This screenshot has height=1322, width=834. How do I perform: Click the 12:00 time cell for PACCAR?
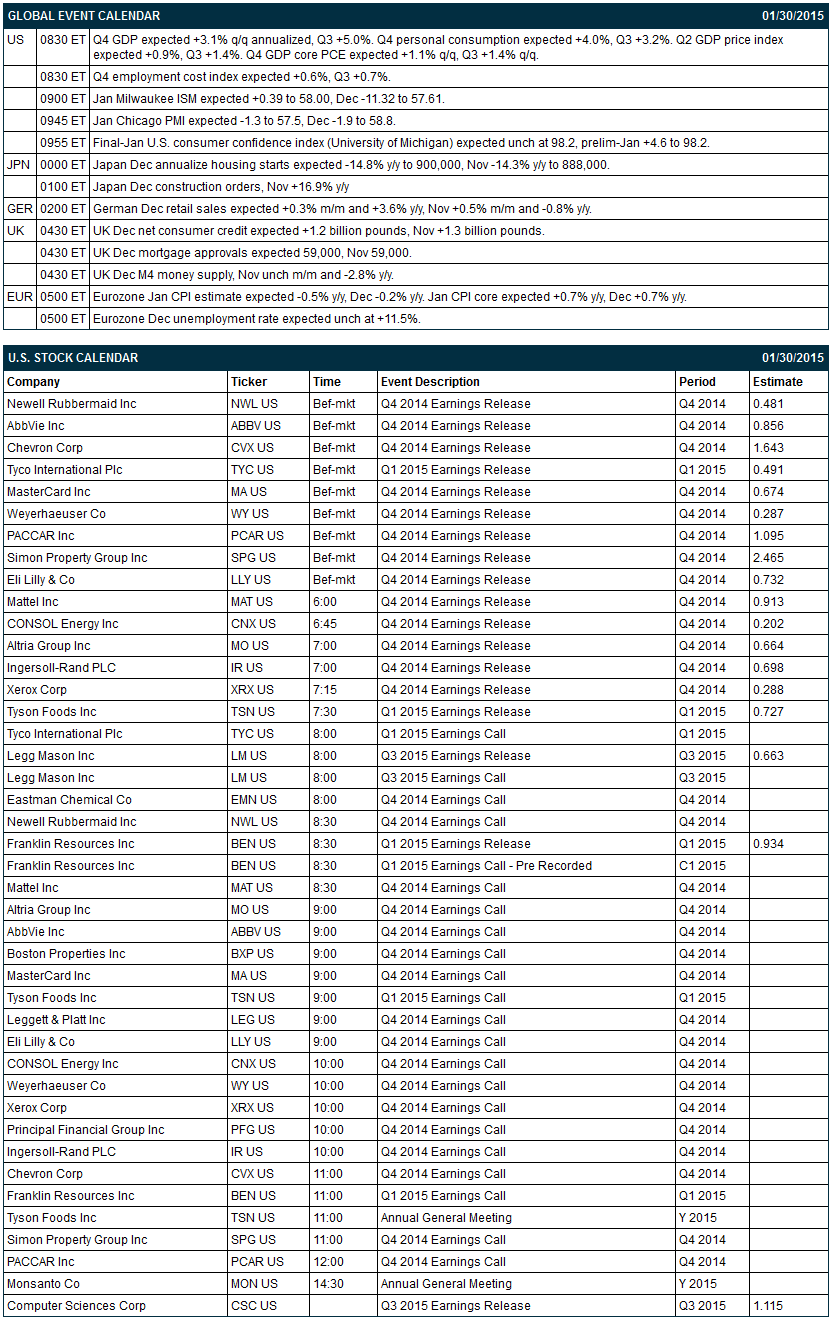tap(343, 1262)
